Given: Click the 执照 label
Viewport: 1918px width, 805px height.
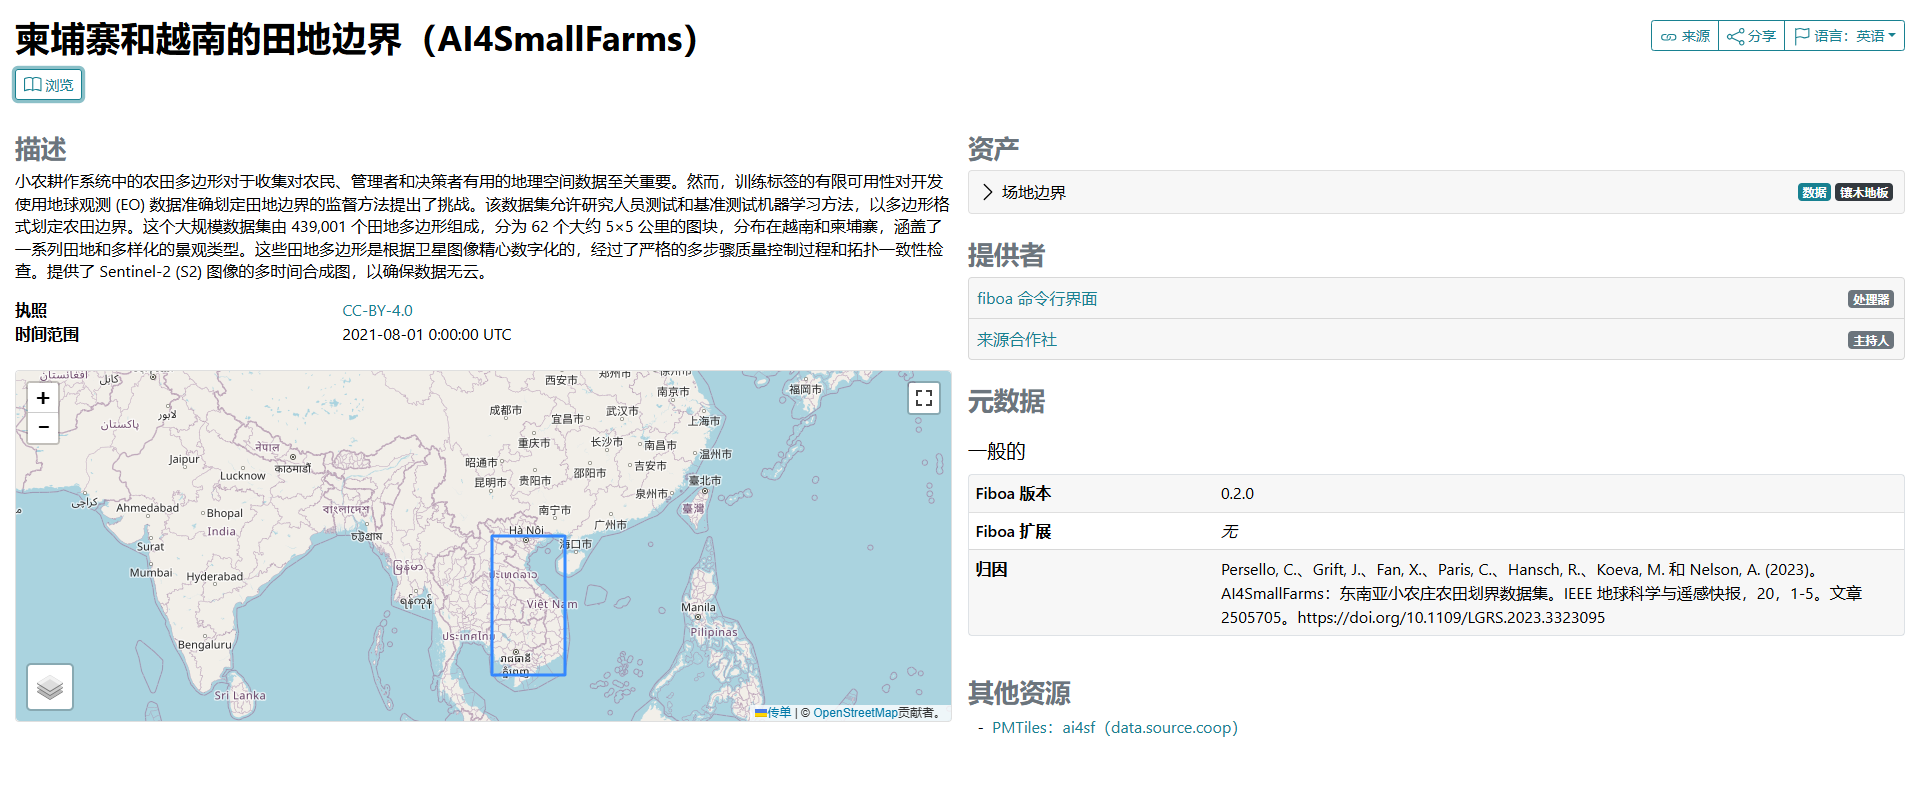Looking at the screenshot, I should point(31,311).
